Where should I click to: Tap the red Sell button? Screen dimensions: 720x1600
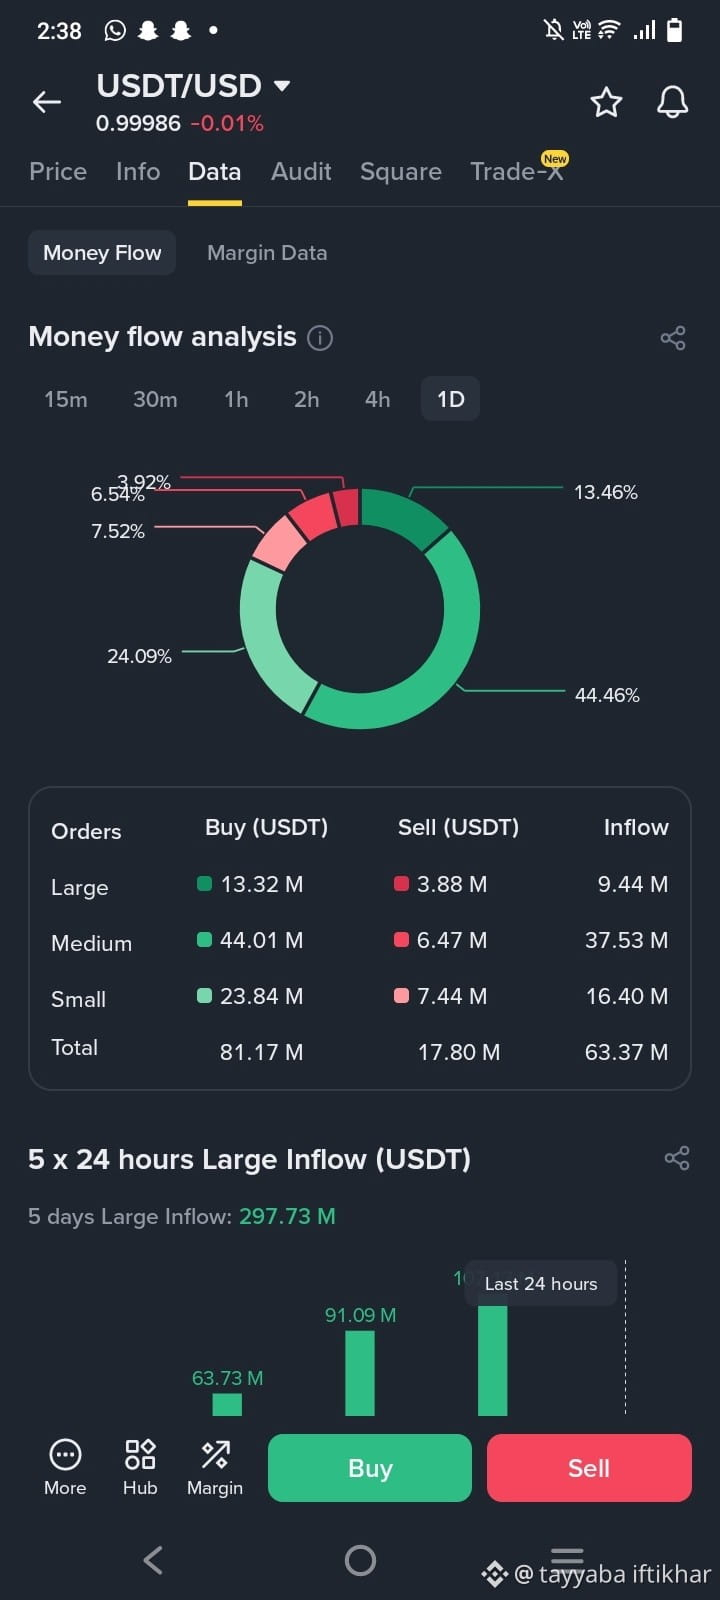tap(589, 1468)
